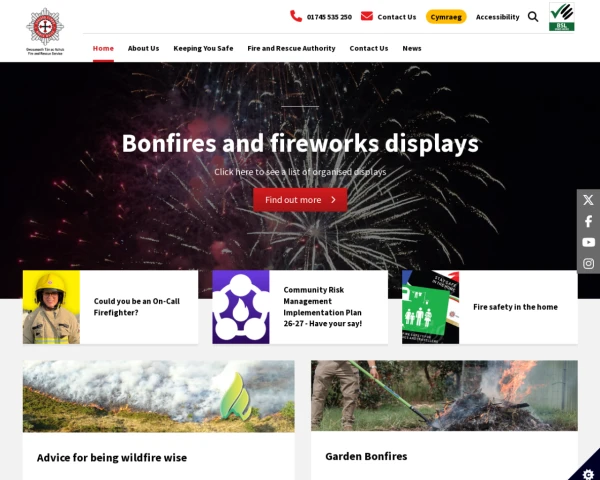Click the fire service crest logo
The image size is (600, 480).
point(45,31)
